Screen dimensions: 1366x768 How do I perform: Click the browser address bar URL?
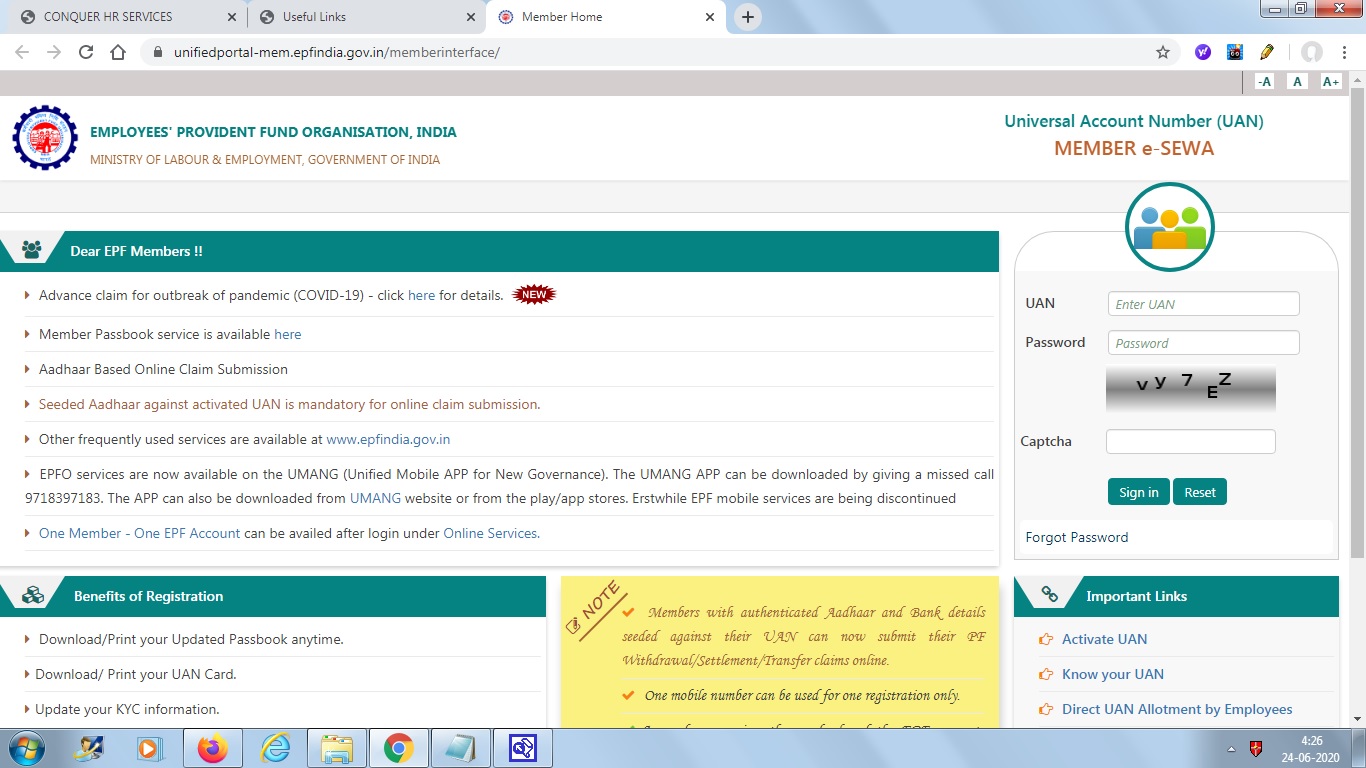coord(336,52)
